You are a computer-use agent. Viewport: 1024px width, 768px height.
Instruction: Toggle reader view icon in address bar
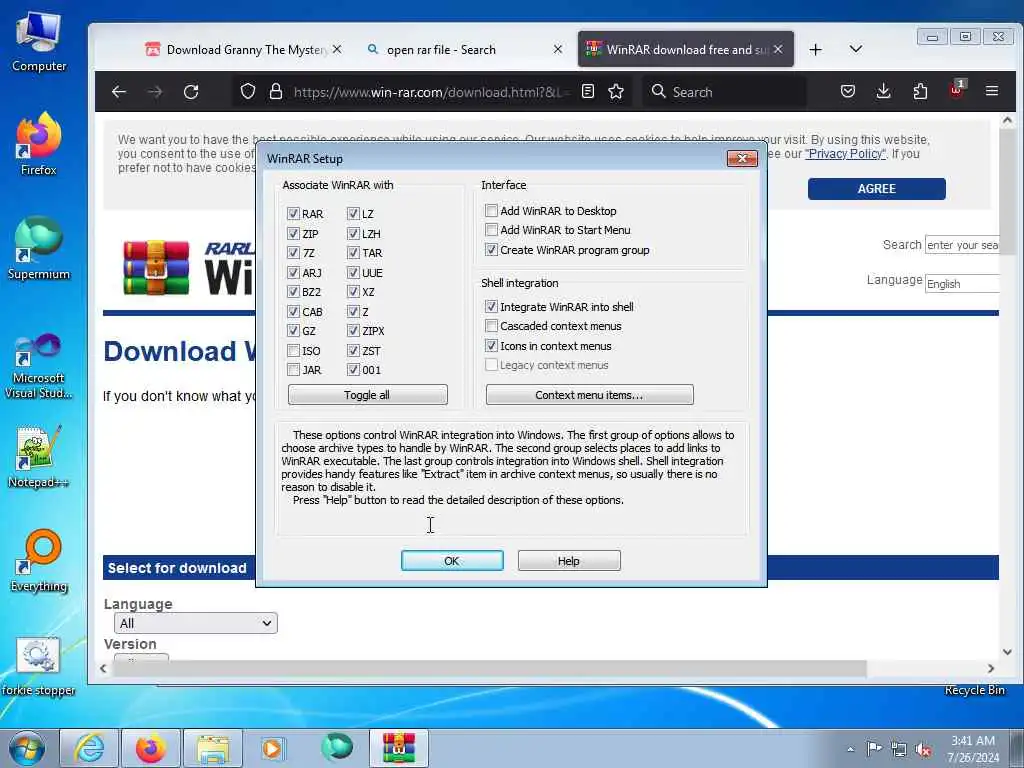point(588,91)
